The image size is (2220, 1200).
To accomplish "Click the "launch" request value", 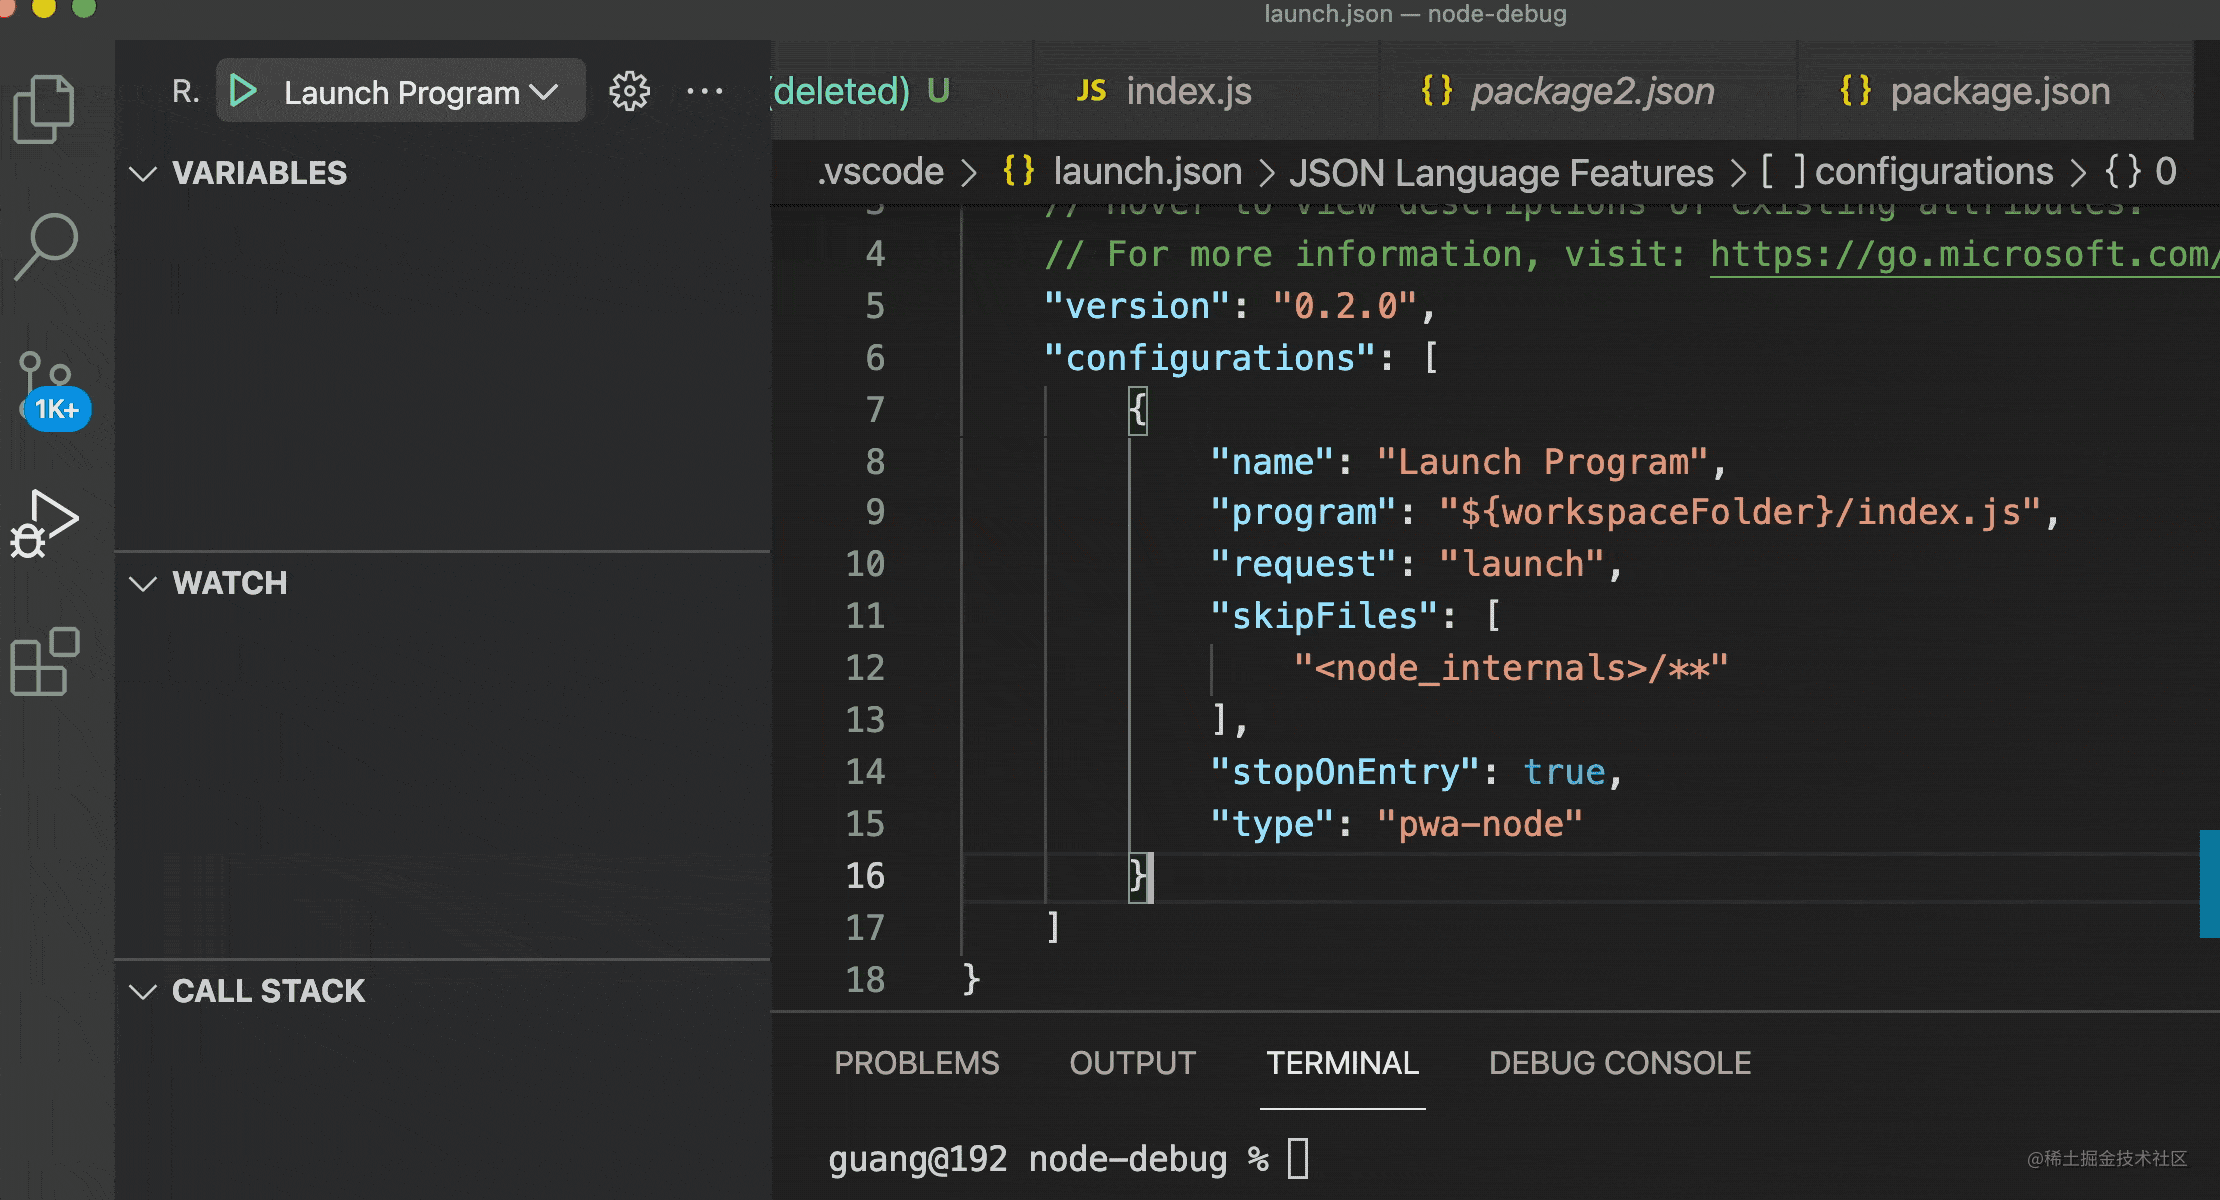I will [x=1522, y=564].
